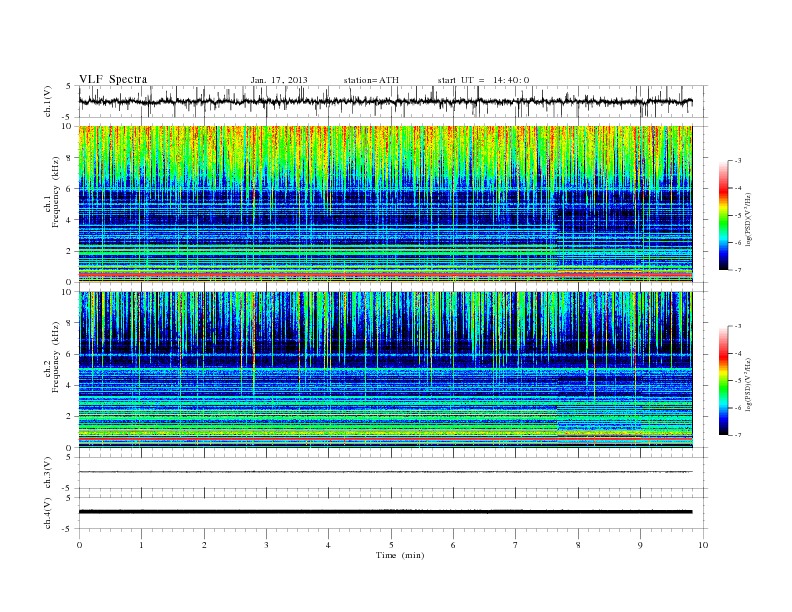Image resolution: width=792 pixels, height=612 pixels.
Task: Click the "ch.3(V)" axis label
Action: coord(48,472)
